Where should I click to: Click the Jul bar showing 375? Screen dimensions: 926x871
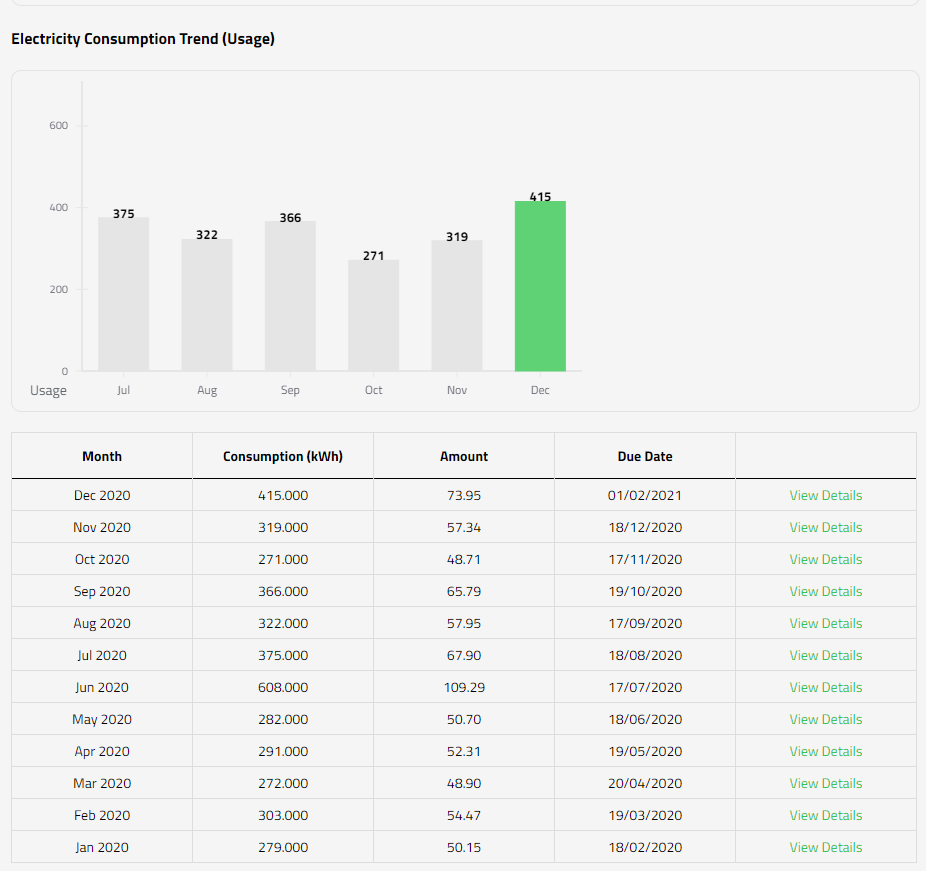point(123,295)
